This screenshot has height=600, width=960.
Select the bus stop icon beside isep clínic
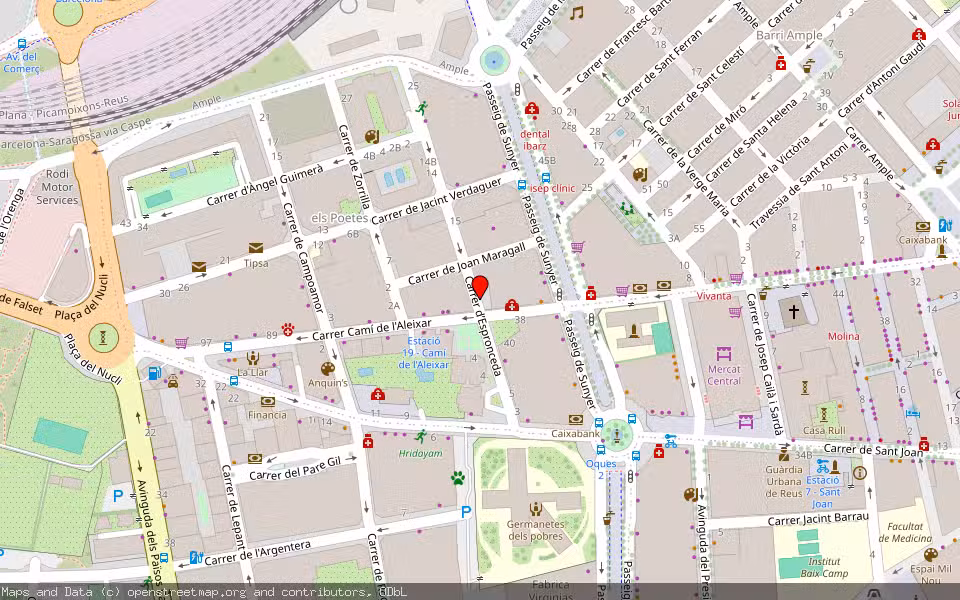tap(521, 185)
